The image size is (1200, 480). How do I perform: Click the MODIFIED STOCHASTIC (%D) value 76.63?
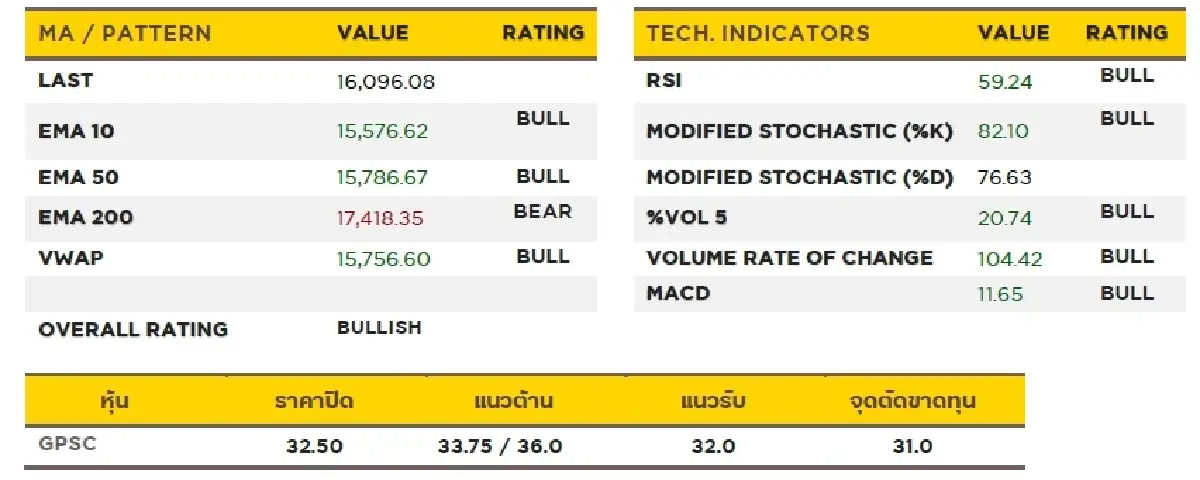click(x=1003, y=178)
